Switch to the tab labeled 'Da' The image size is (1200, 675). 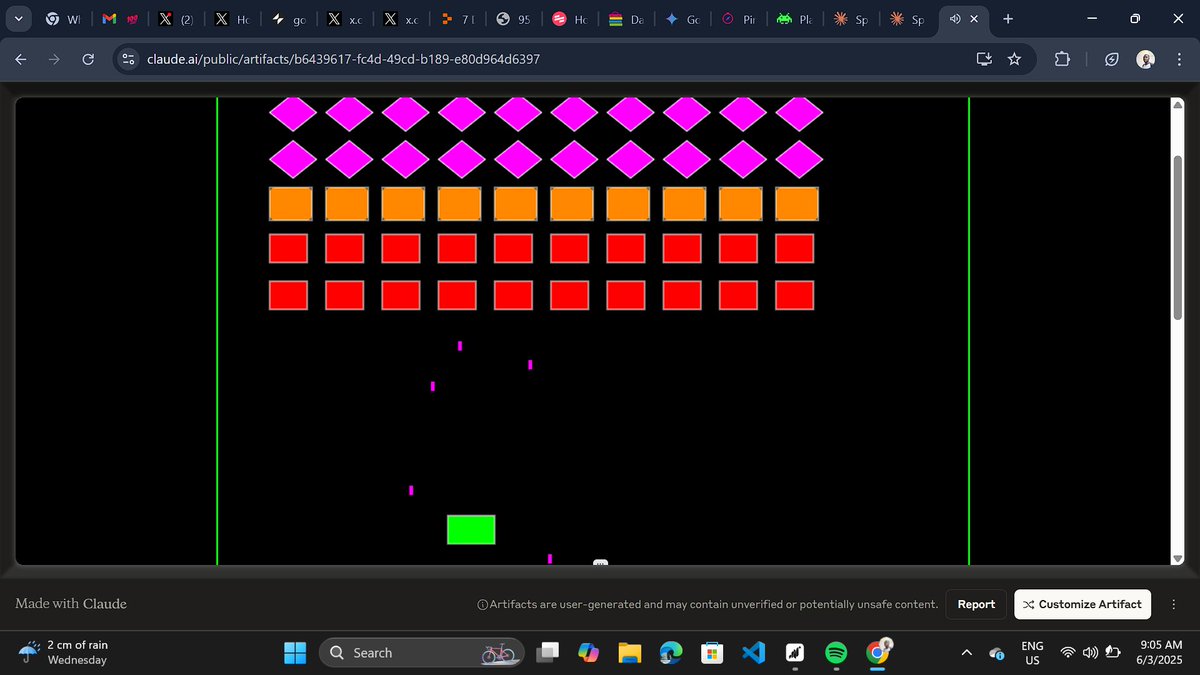(626, 19)
